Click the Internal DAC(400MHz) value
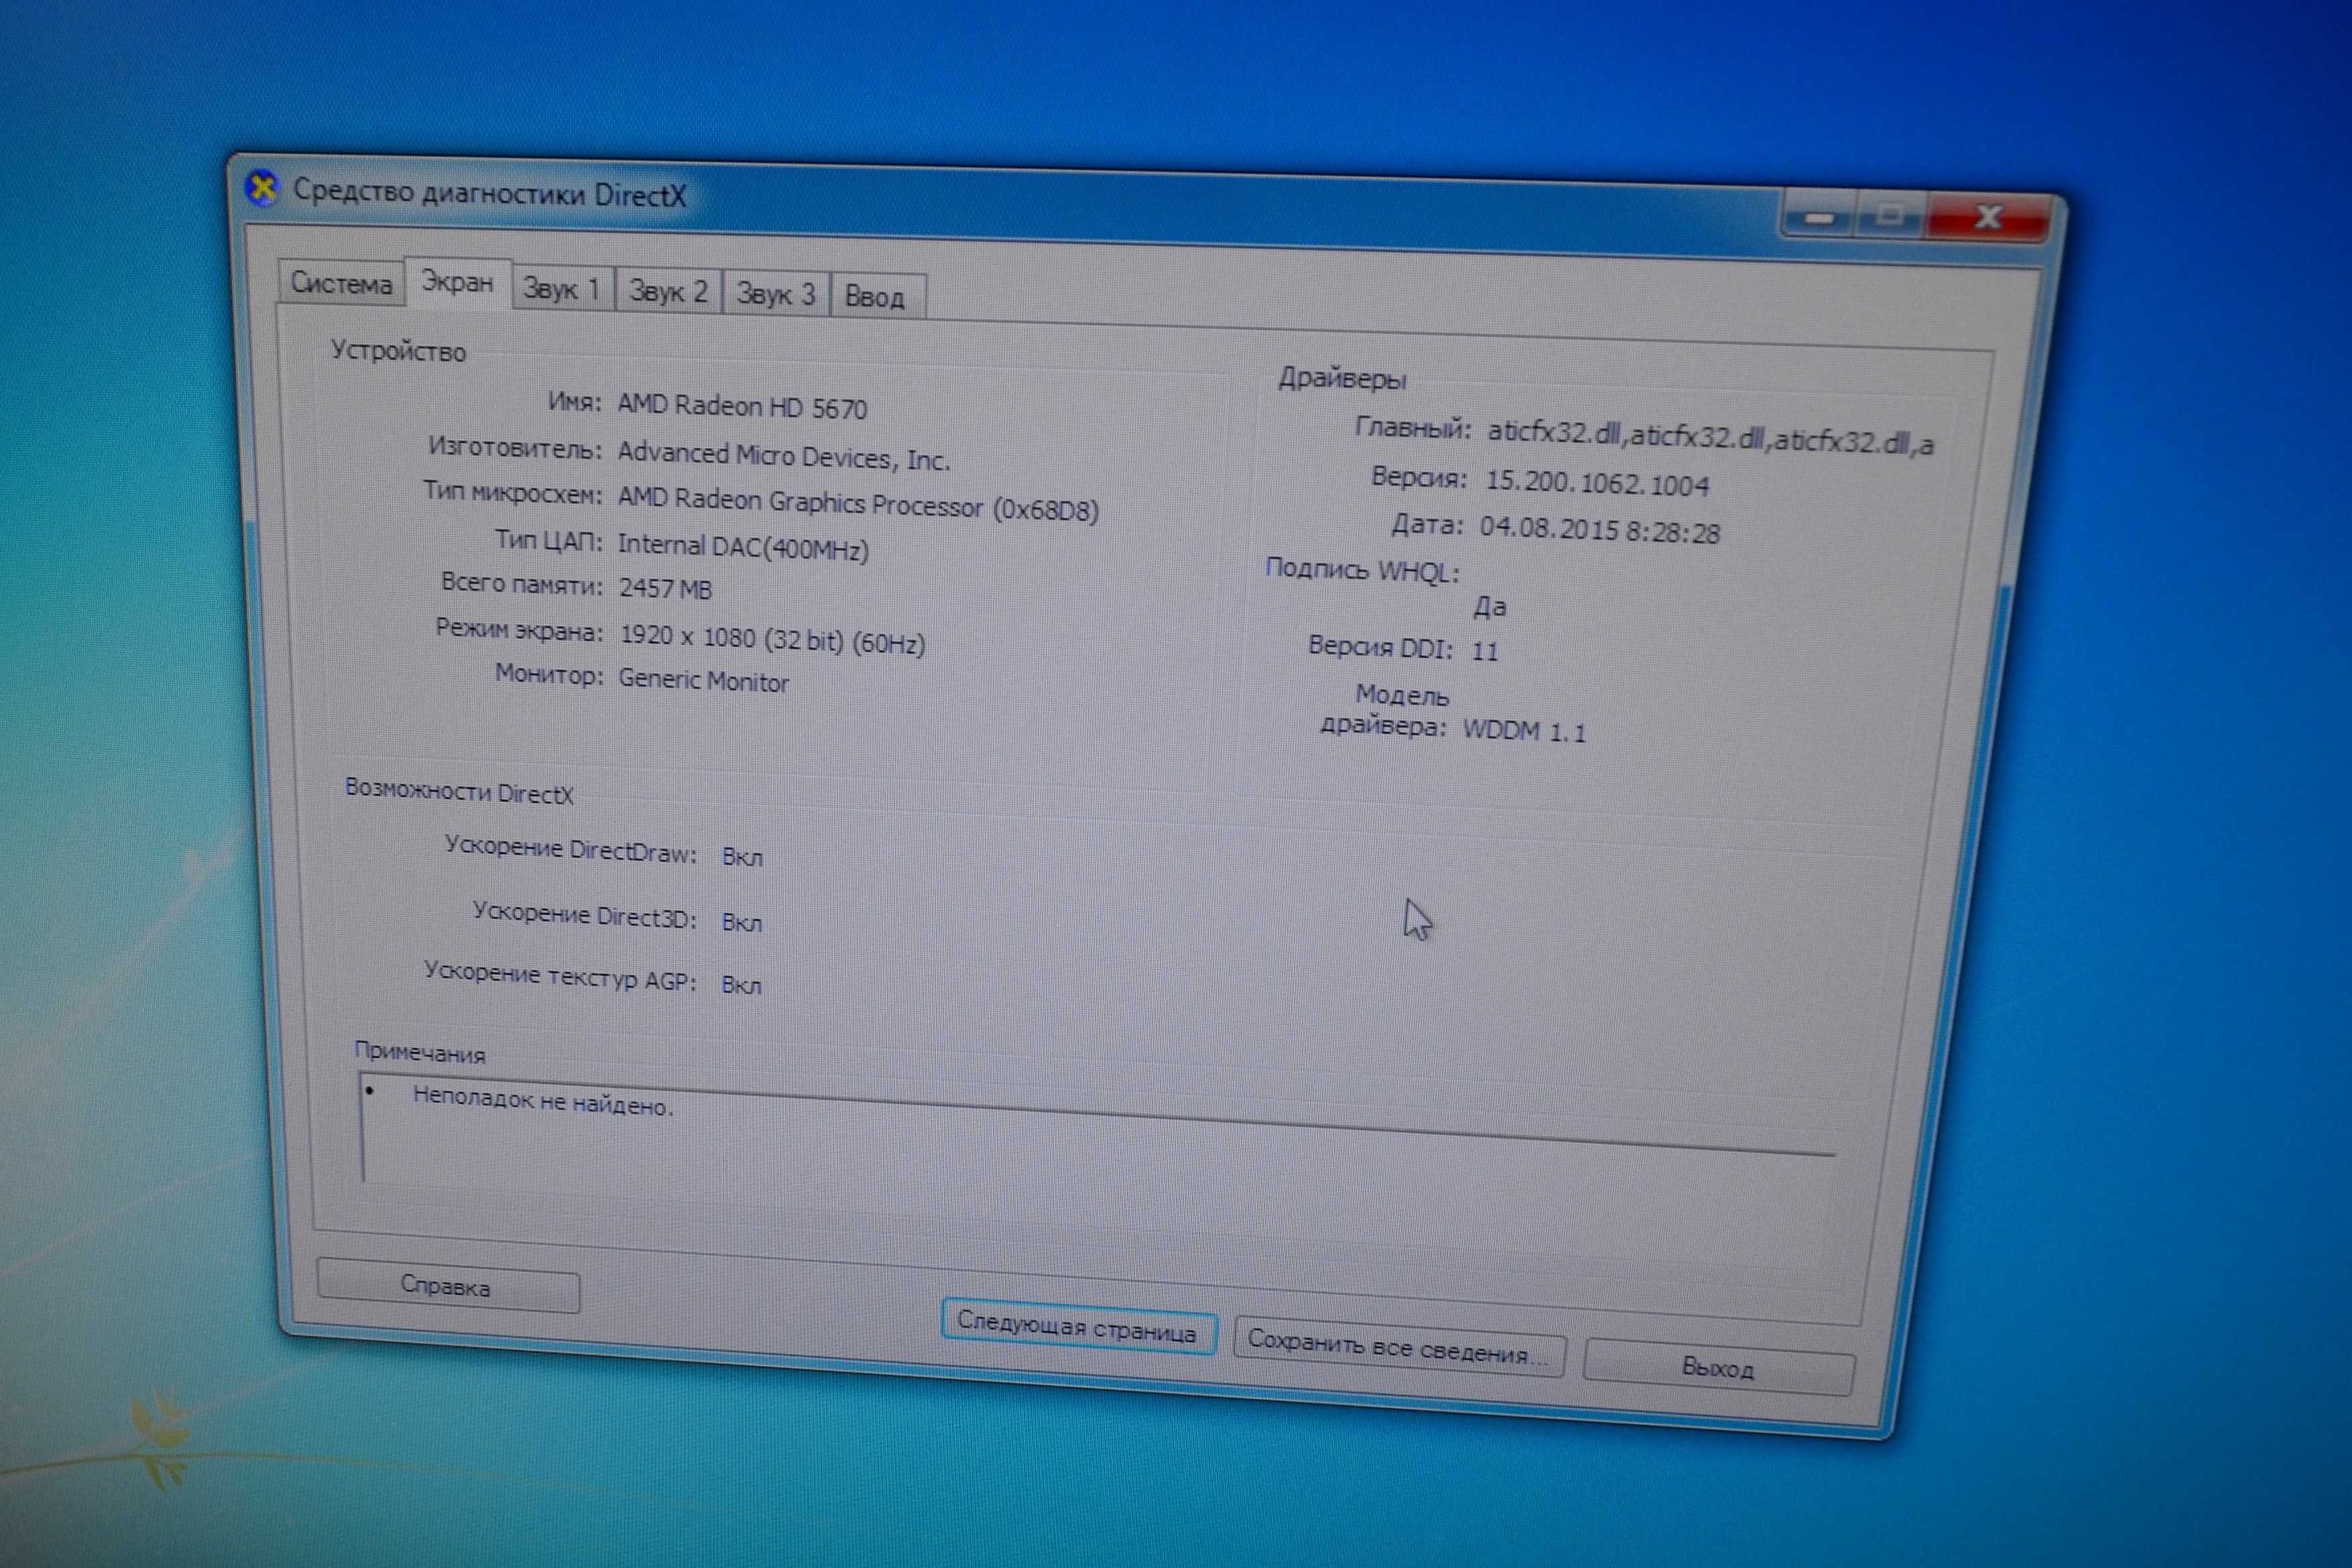Screen dimensions: 2352x1568 (x=743, y=547)
